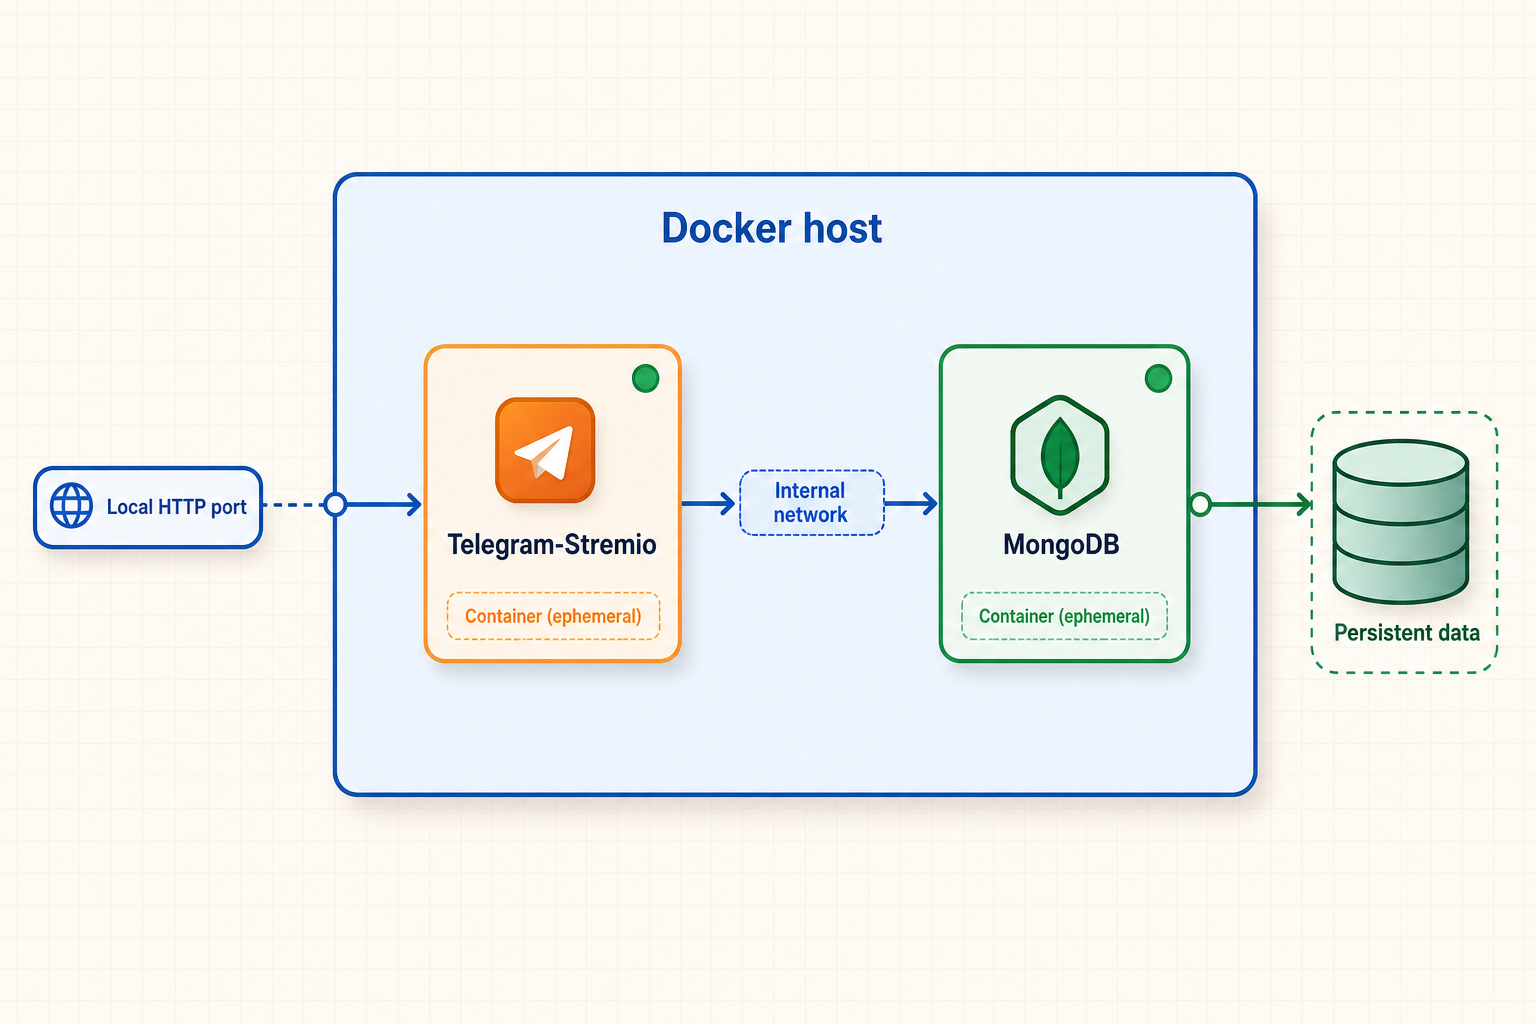
Task: Click the green connector circle on MongoDB's right edge
Action: tap(1200, 504)
